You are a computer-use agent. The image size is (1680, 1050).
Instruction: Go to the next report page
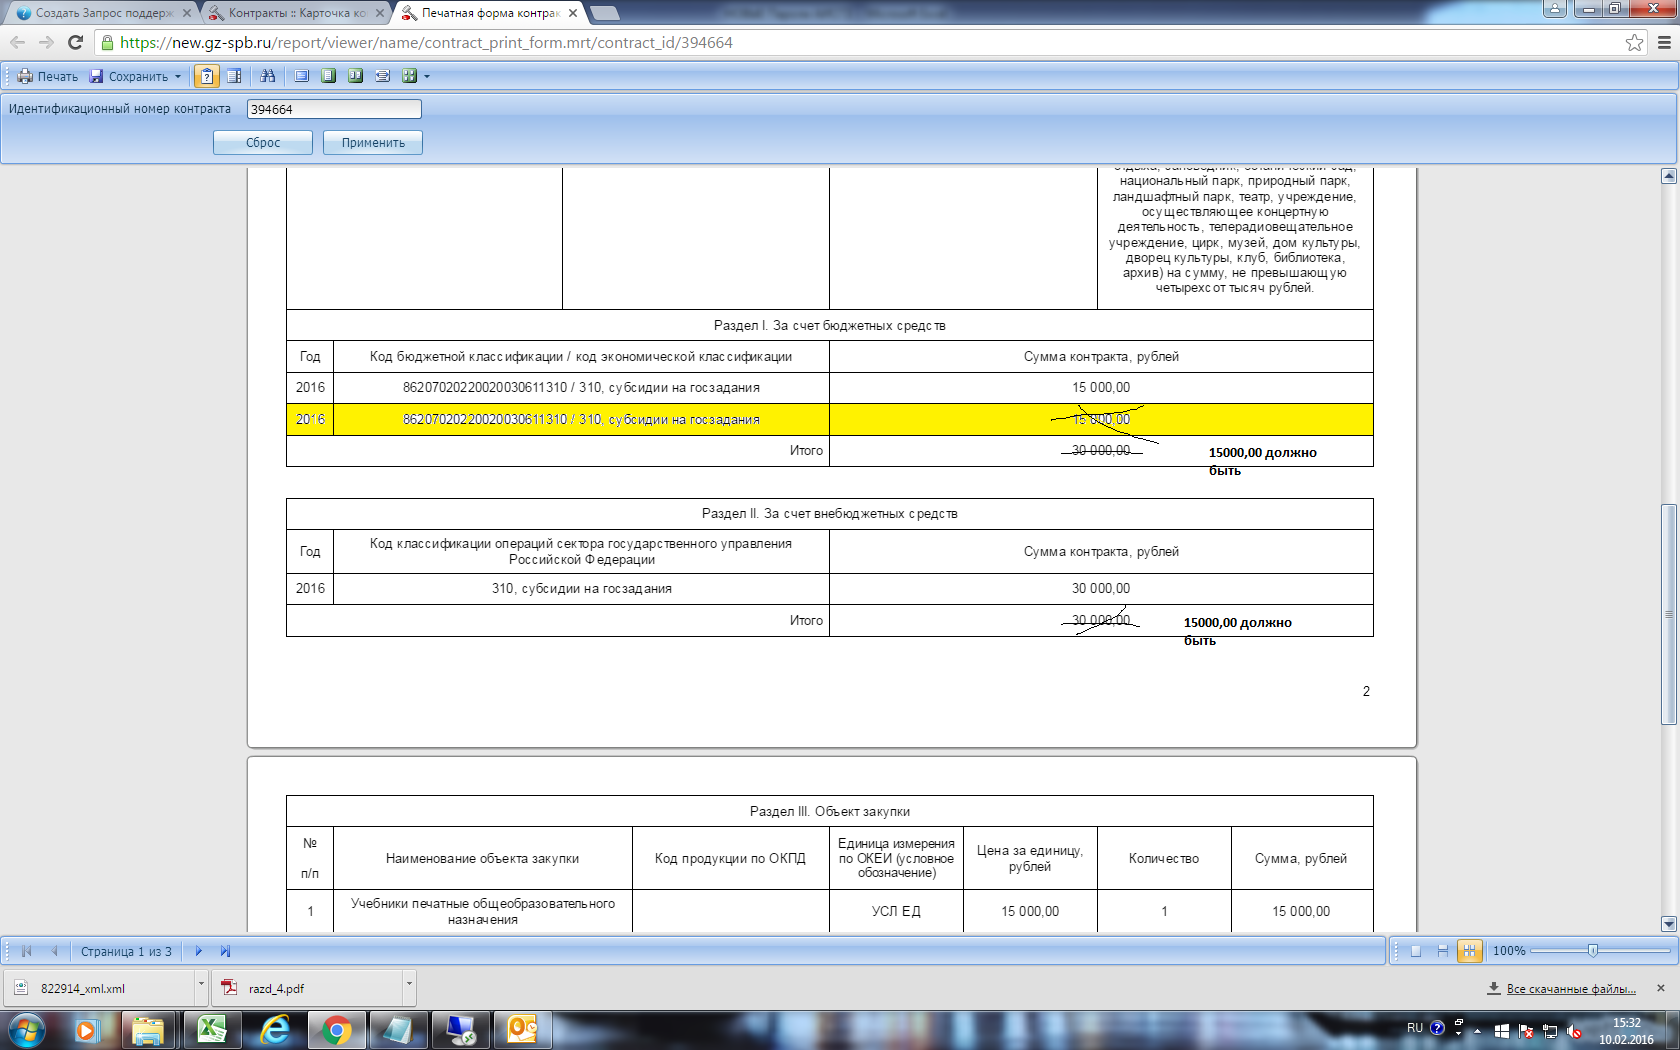198,951
